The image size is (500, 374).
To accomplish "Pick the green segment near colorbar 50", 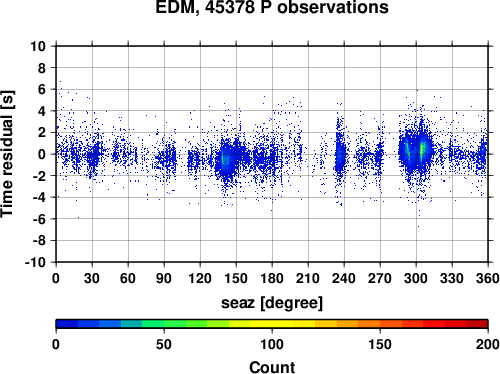I will (x=164, y=324).
